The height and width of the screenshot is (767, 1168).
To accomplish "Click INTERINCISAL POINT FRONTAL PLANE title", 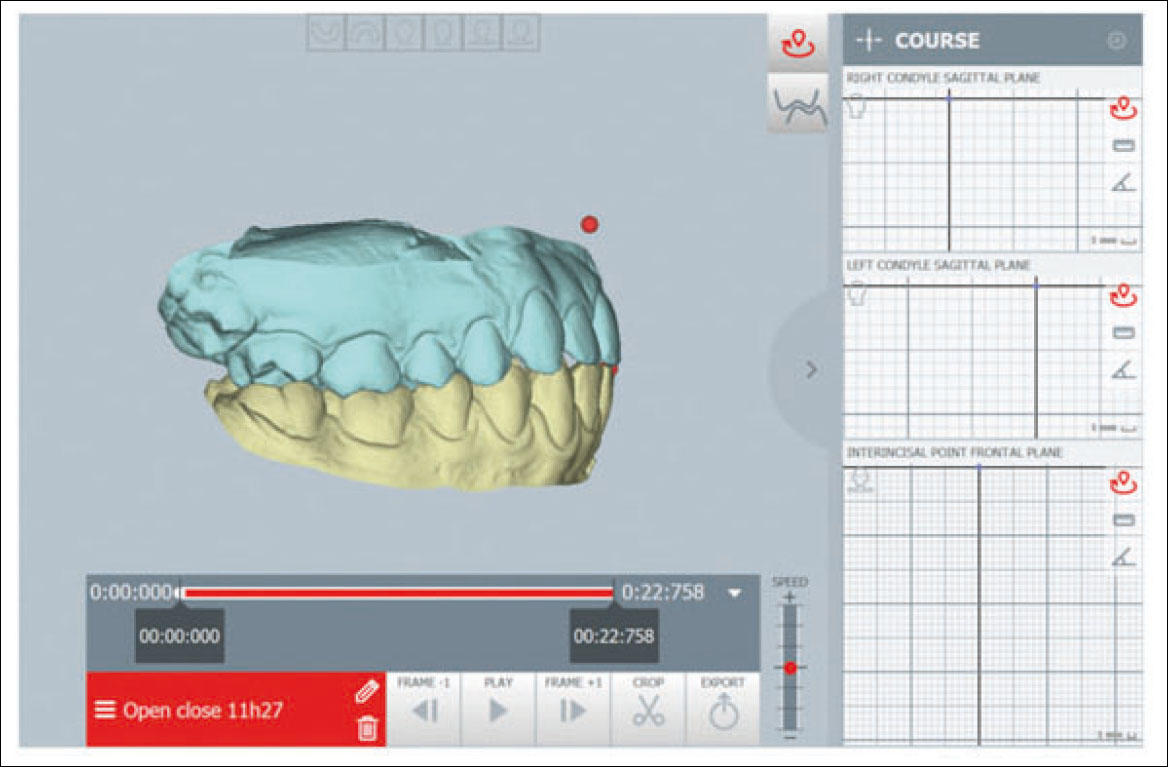I will [954, 452].
